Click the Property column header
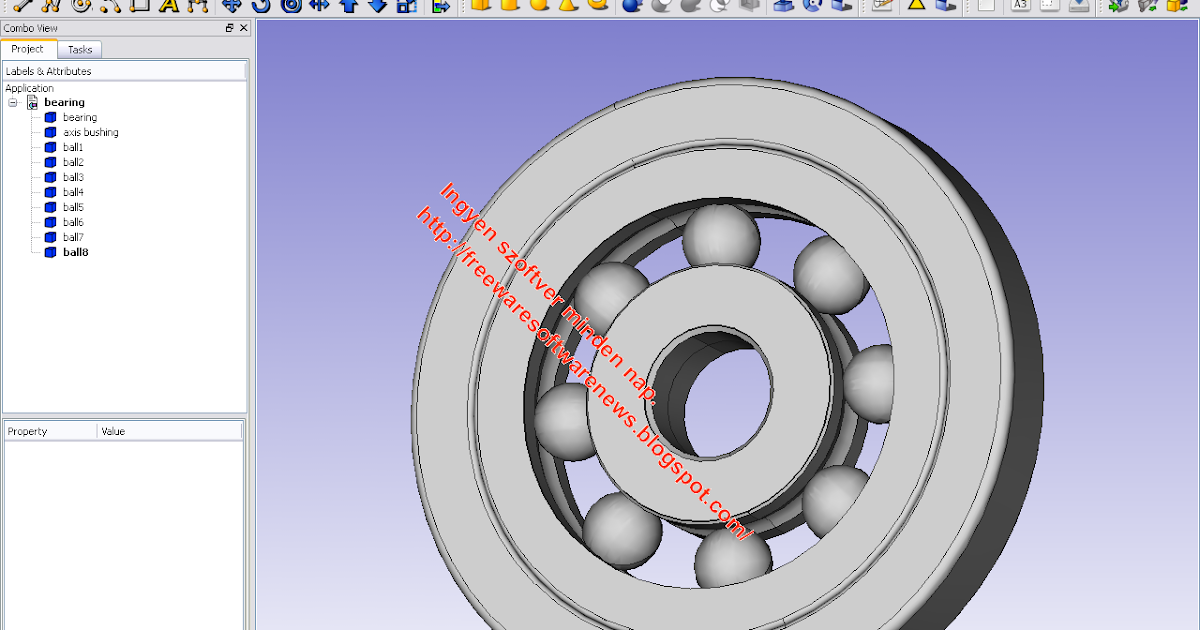 [x=50, y=431]
